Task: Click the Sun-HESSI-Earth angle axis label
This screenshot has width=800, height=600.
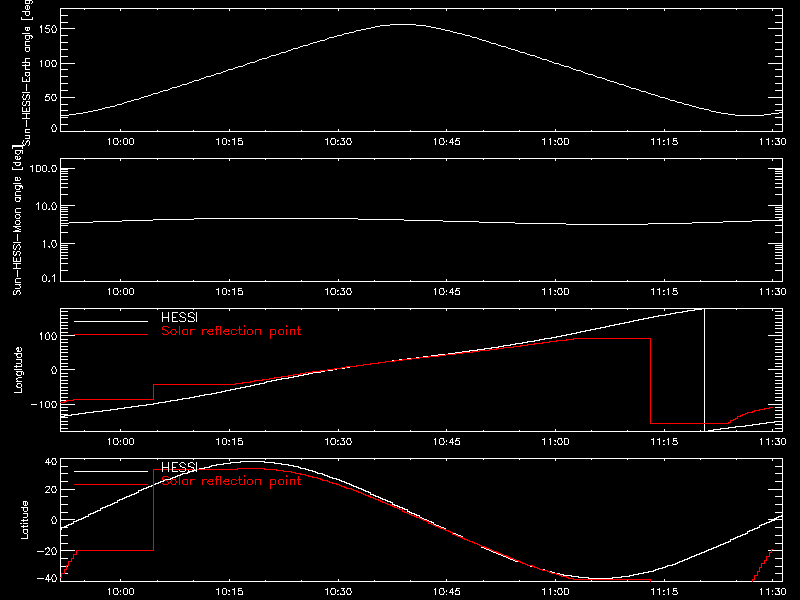Action: [27, 73]
